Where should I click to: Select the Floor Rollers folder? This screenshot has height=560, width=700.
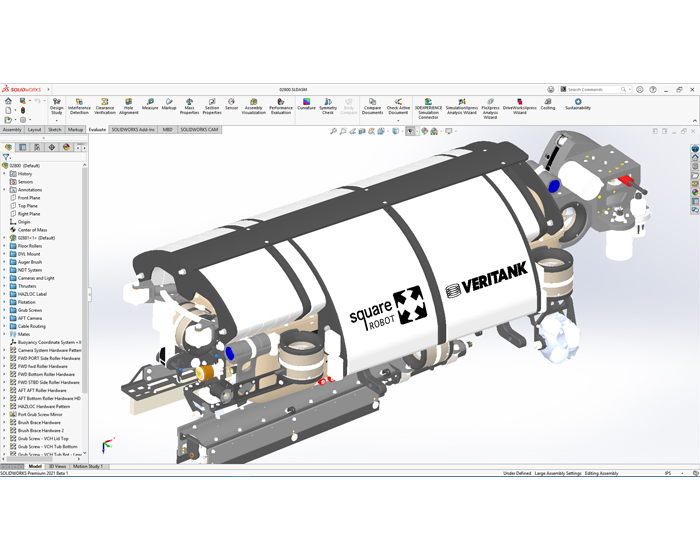pos(30,246)
